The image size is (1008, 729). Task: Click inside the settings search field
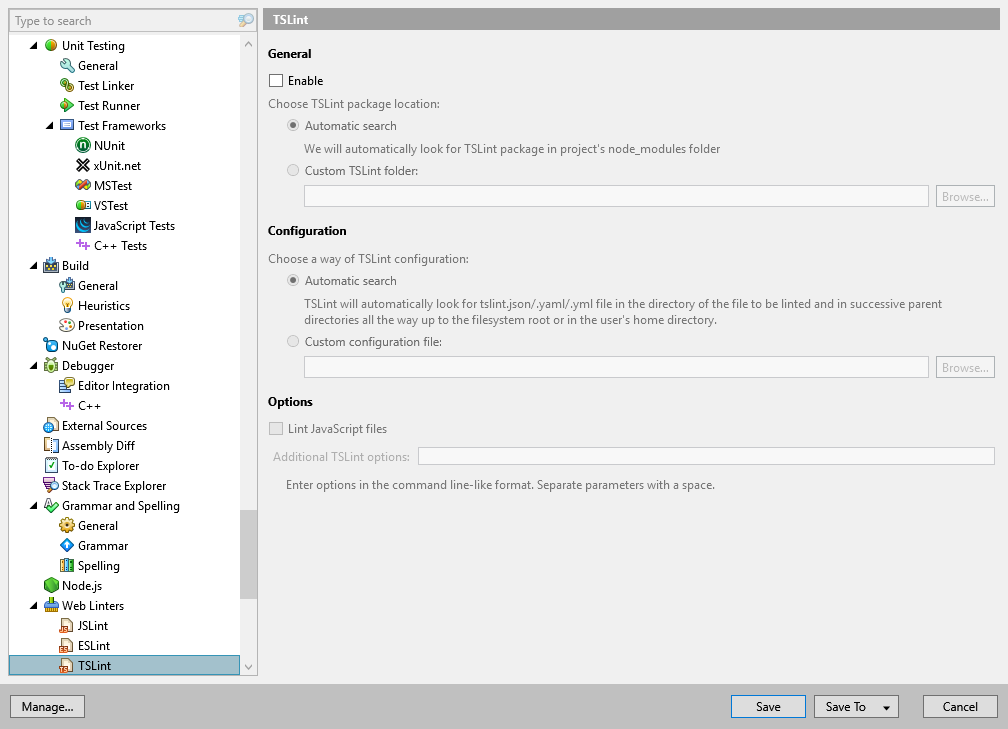[x=120, y=20]
